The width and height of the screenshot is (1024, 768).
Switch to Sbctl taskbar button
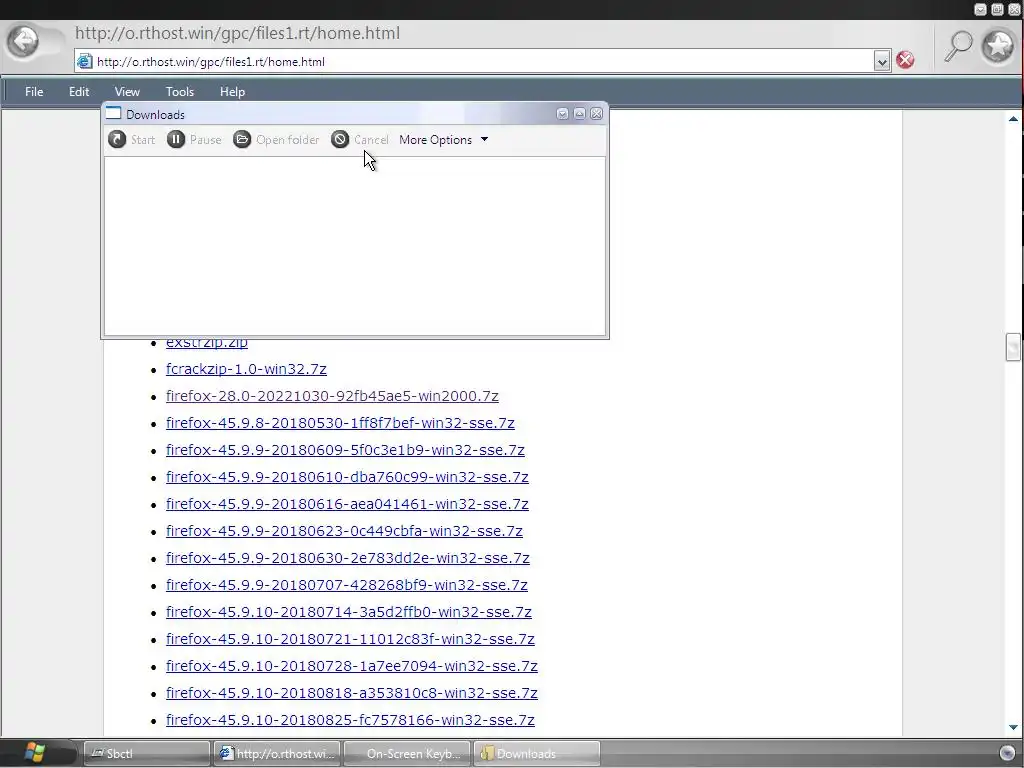(x=147, y=754)
